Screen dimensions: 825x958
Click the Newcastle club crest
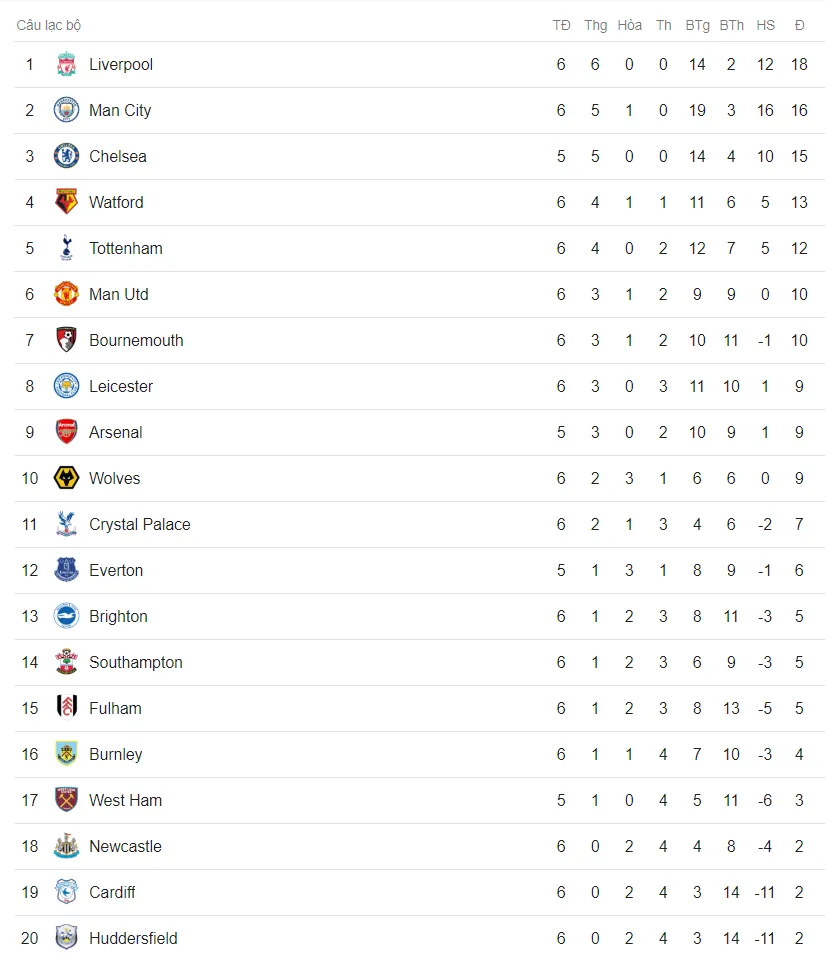[66, 846]
